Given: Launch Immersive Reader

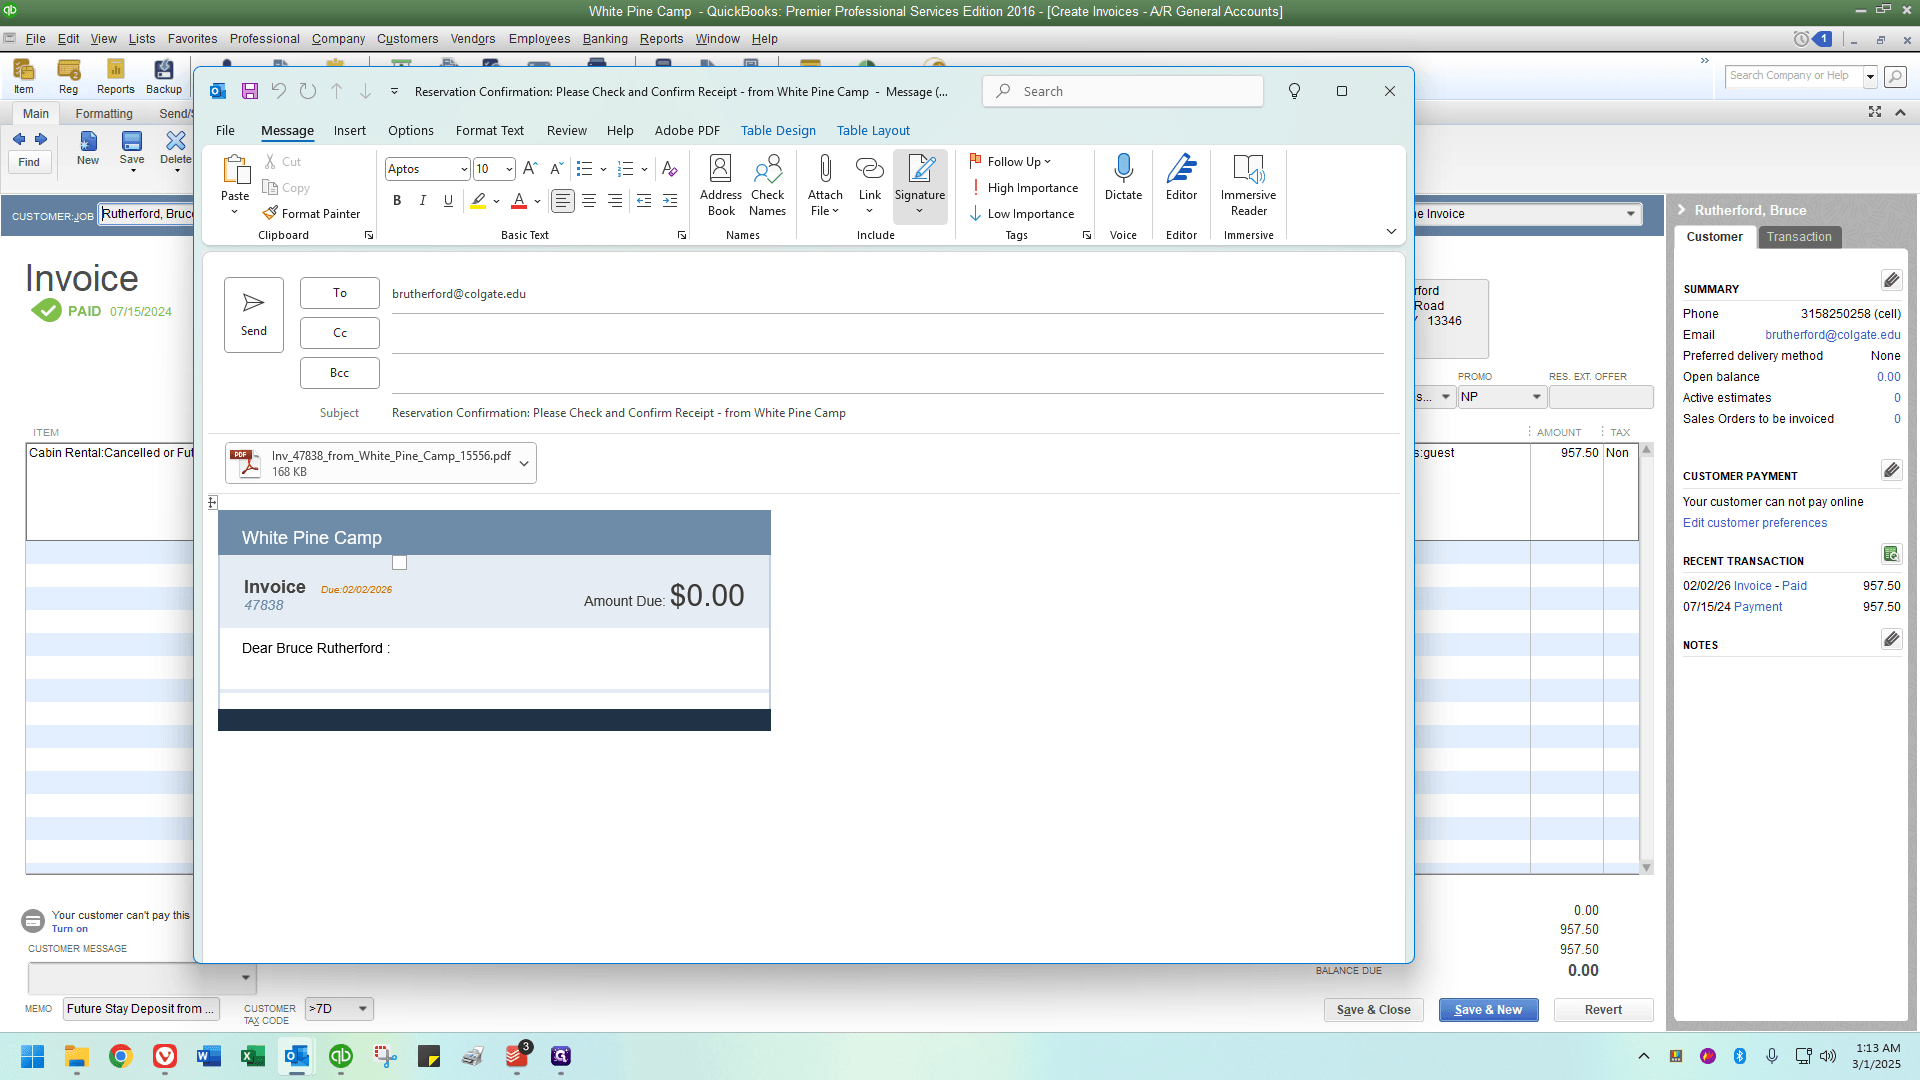Looking at the screenshot, I should tap(1248, 186).
